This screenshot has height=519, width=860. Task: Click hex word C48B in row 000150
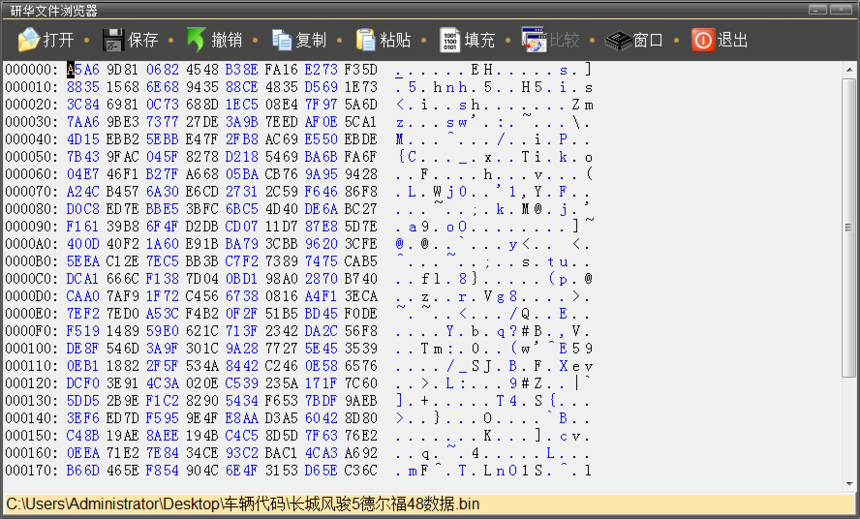click(x=83, y=436)
